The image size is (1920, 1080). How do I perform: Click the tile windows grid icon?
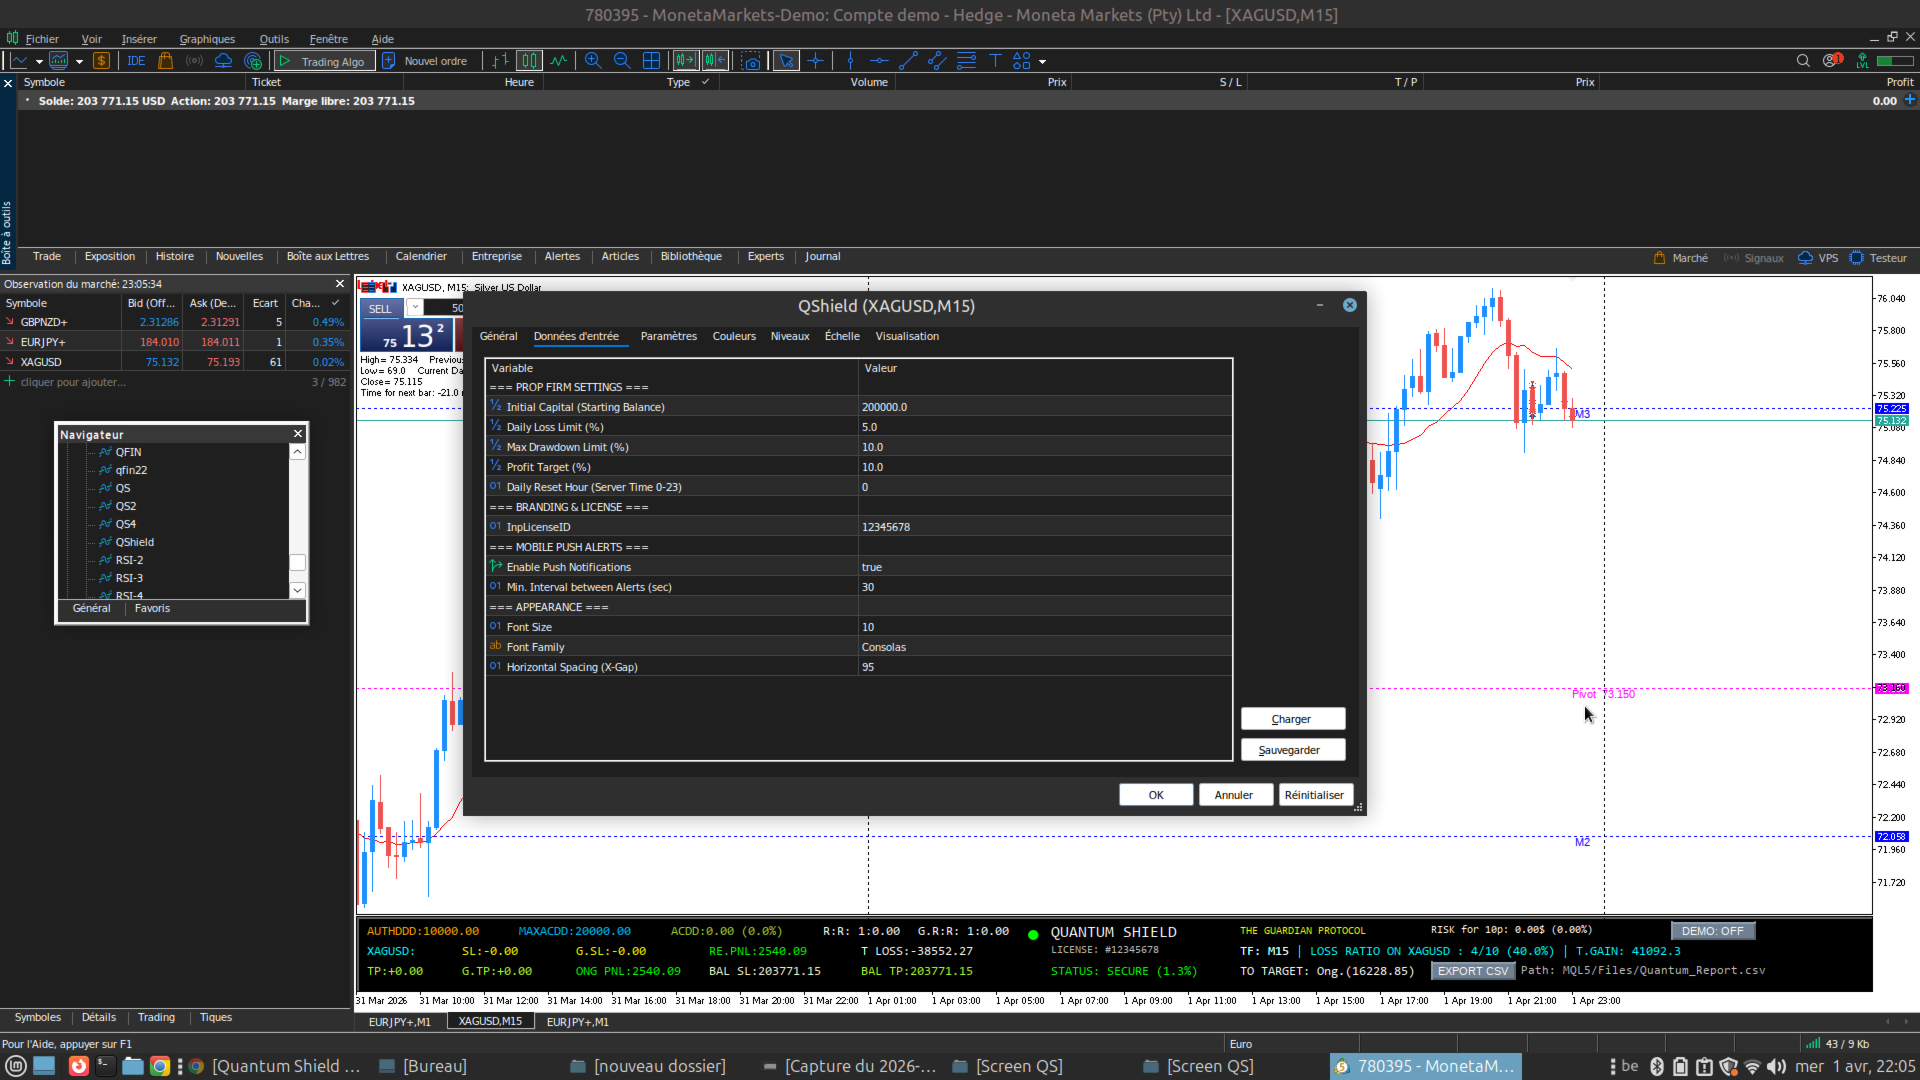point(651,61)
